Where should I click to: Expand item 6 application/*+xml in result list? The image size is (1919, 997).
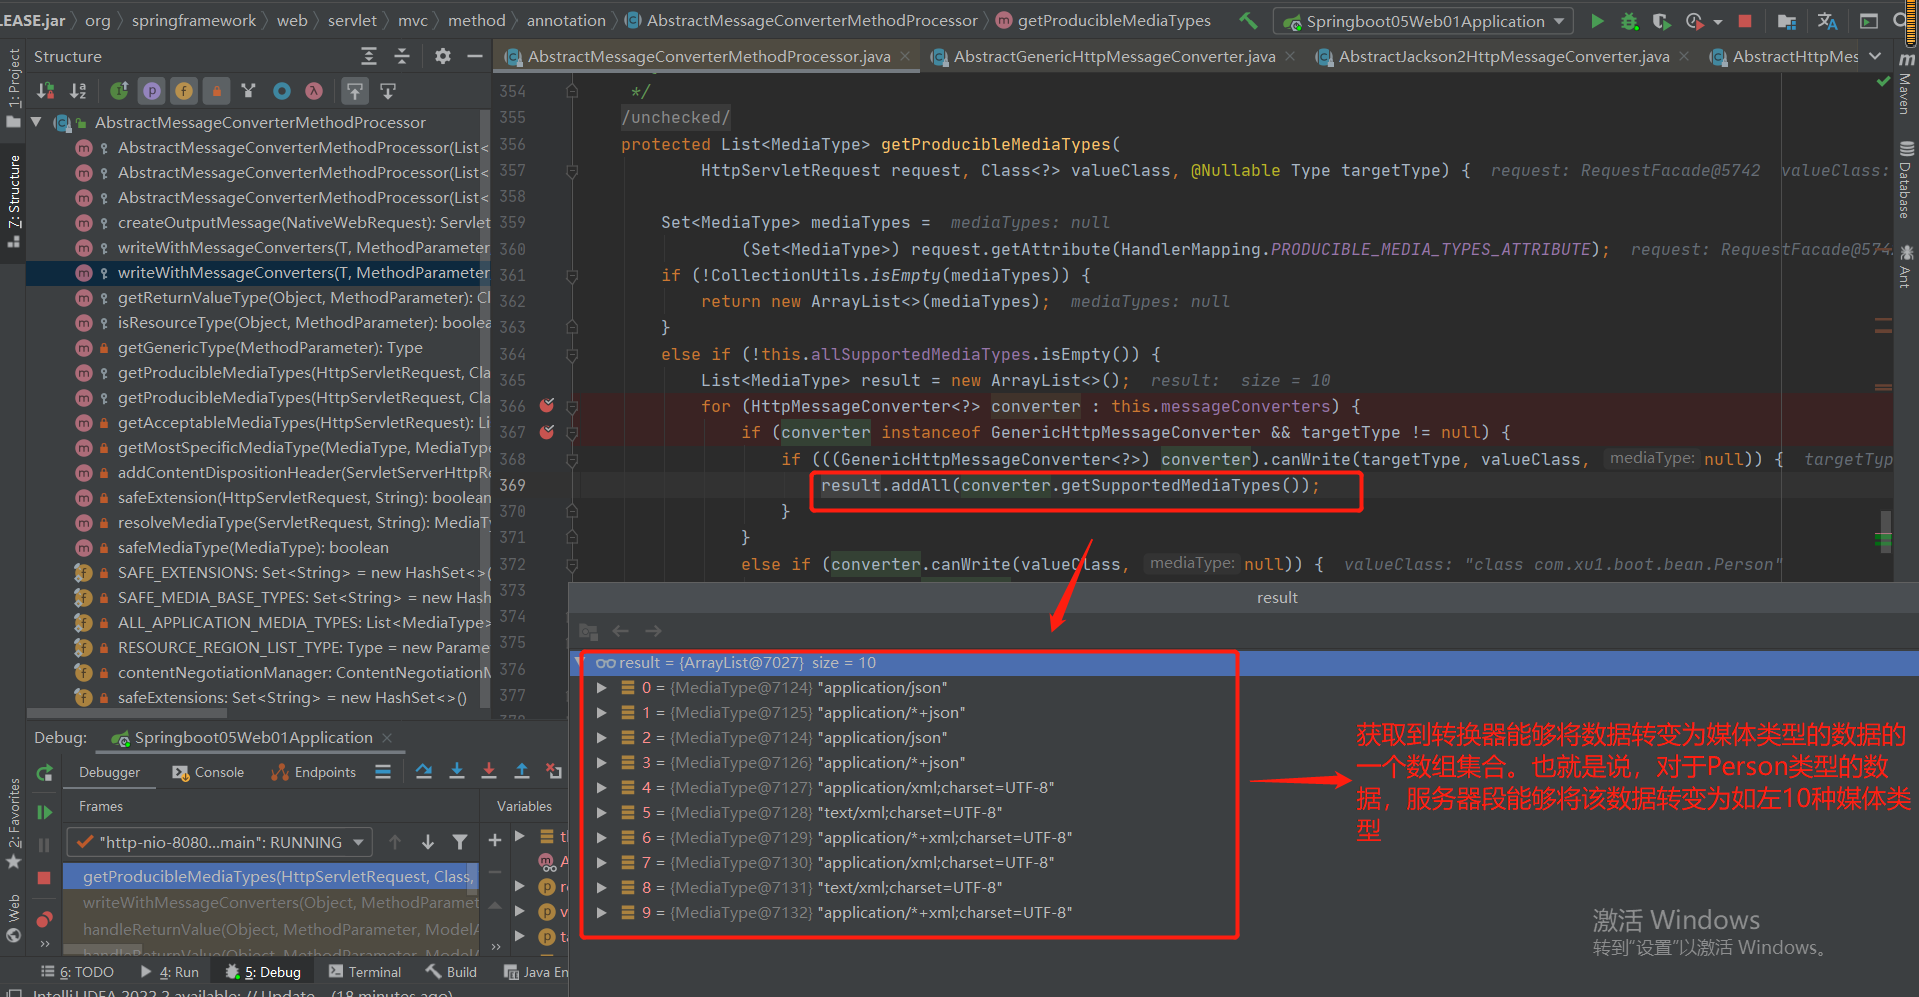(x=602, y=838)
